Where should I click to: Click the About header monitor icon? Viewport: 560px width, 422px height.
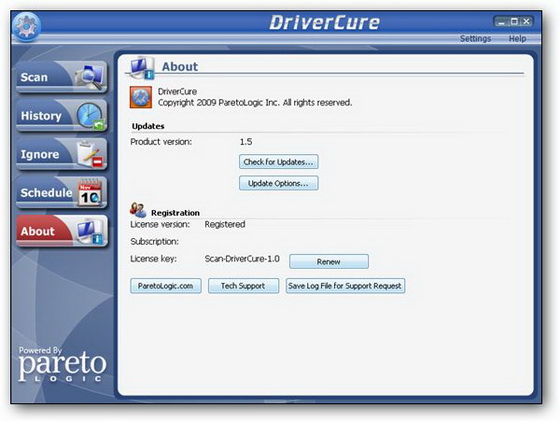click(142, 67)
